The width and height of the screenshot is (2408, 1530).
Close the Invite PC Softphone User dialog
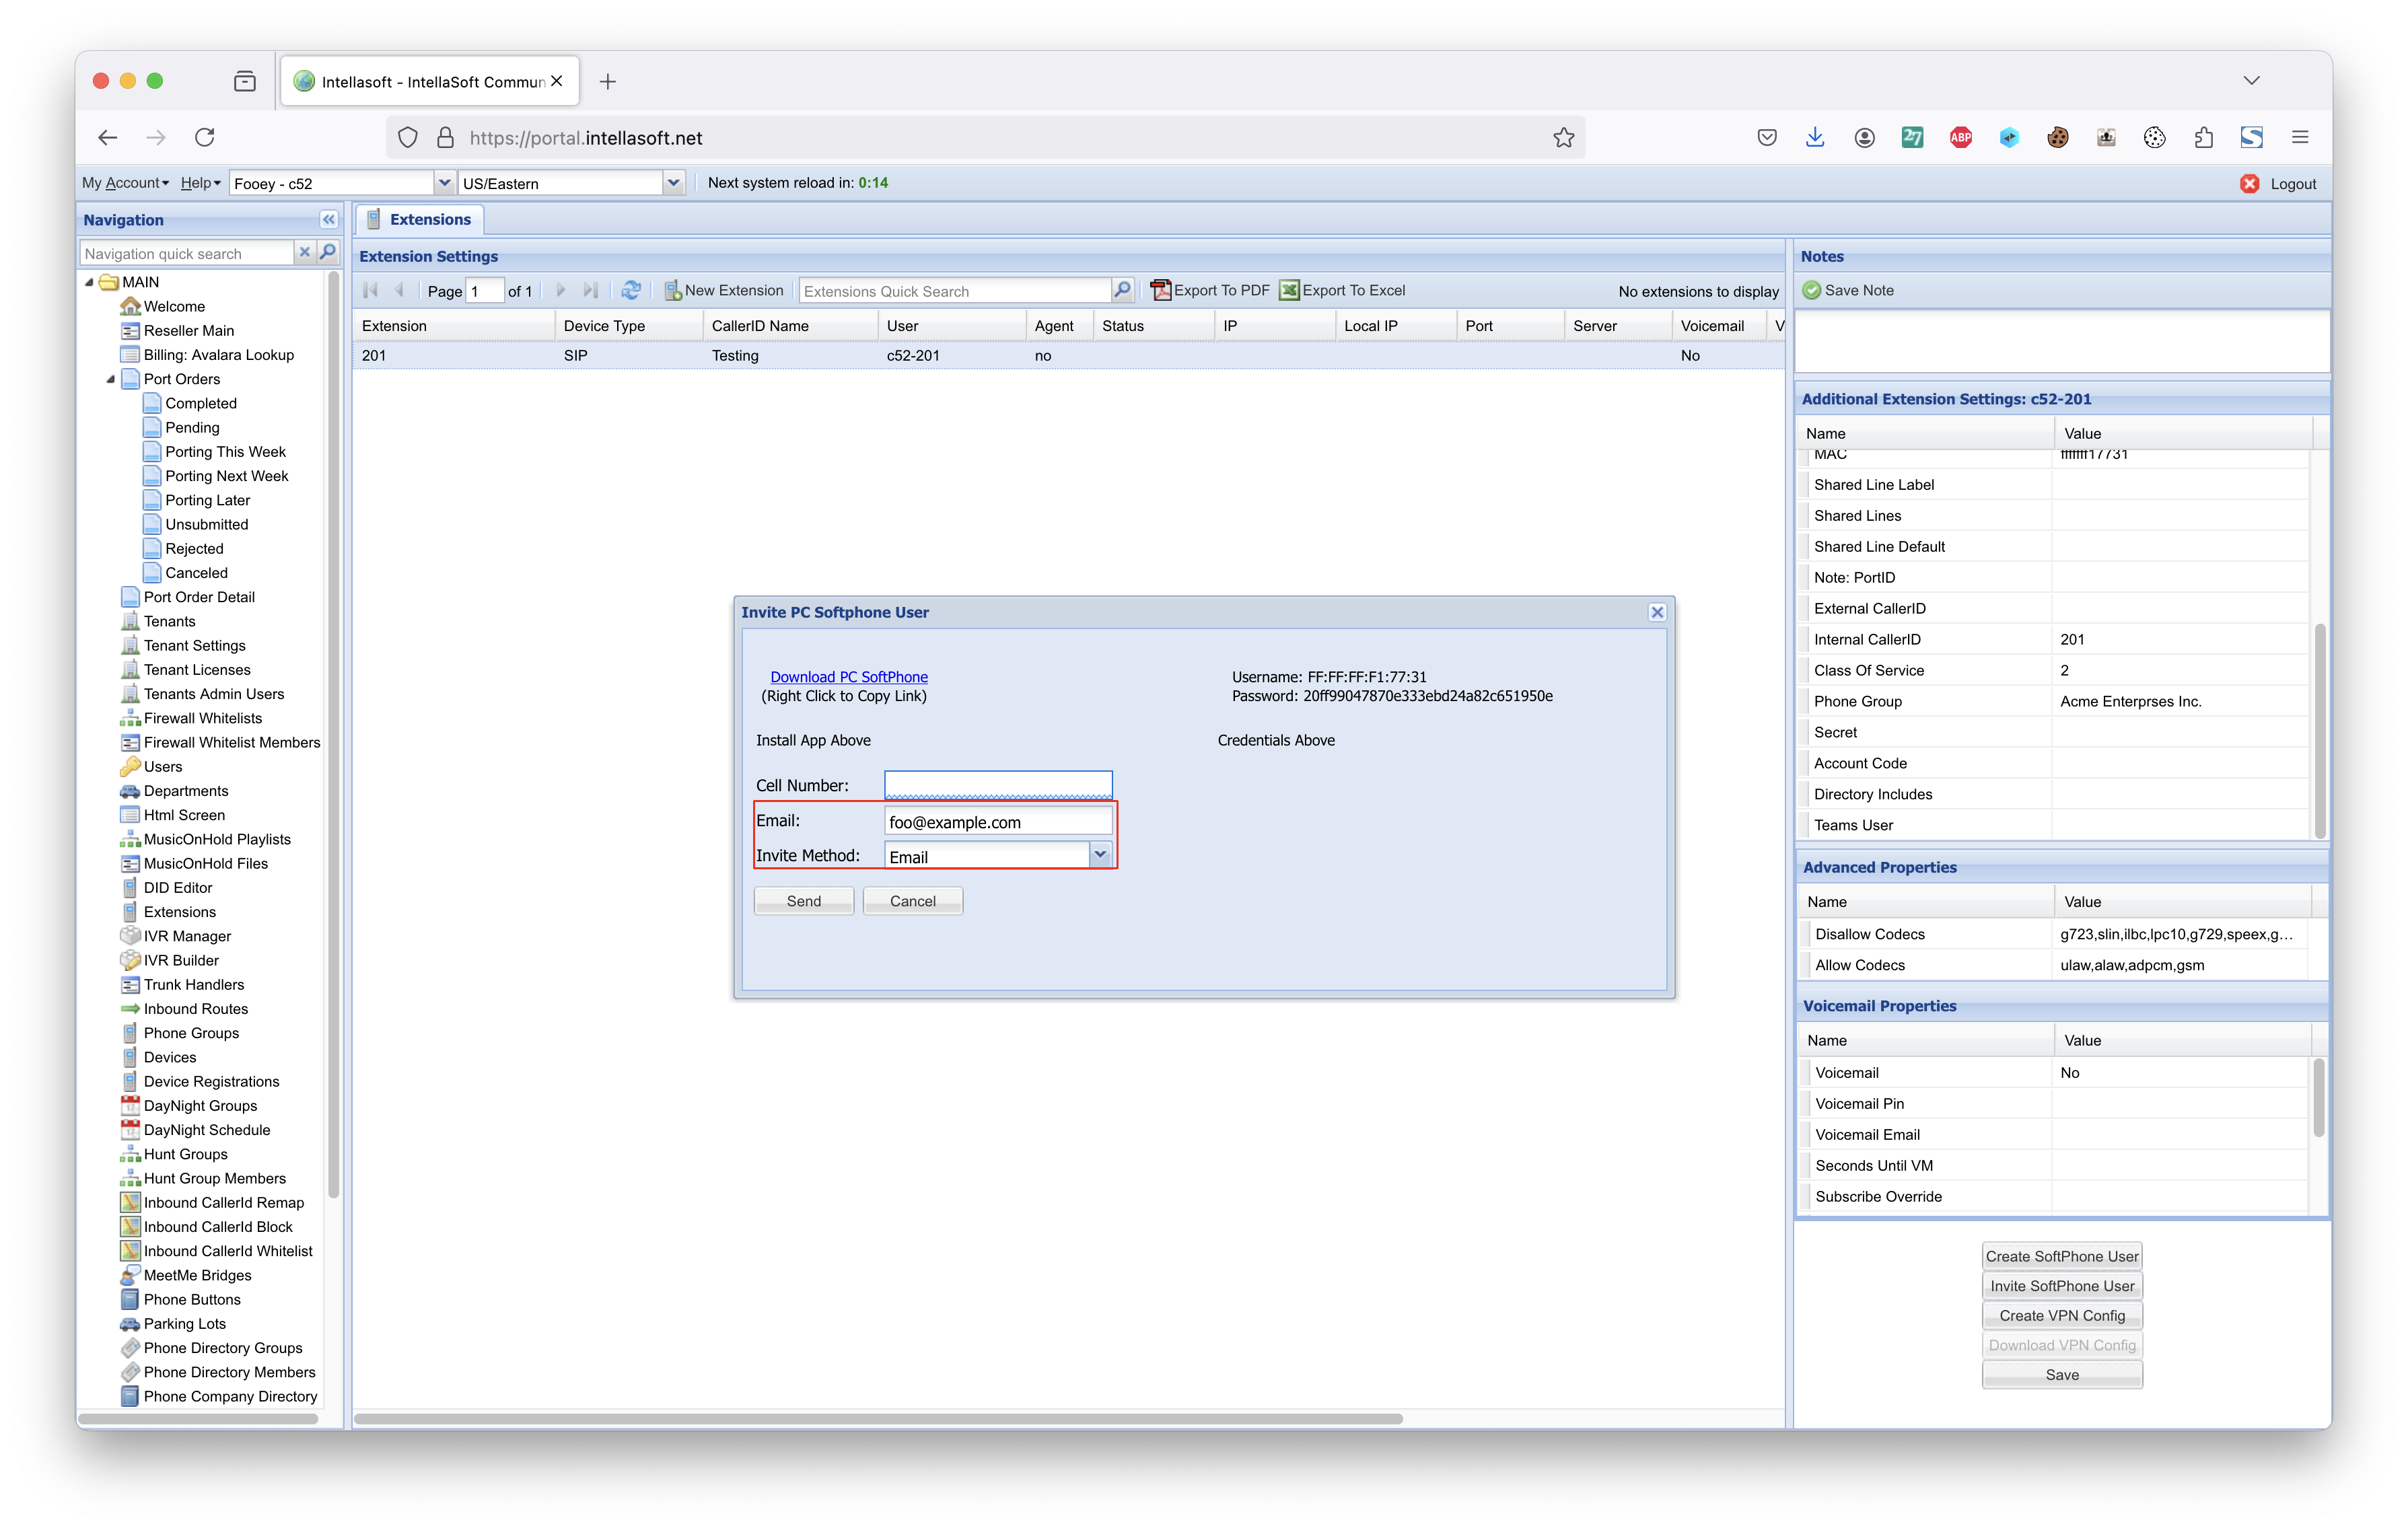coord(1657,612)
